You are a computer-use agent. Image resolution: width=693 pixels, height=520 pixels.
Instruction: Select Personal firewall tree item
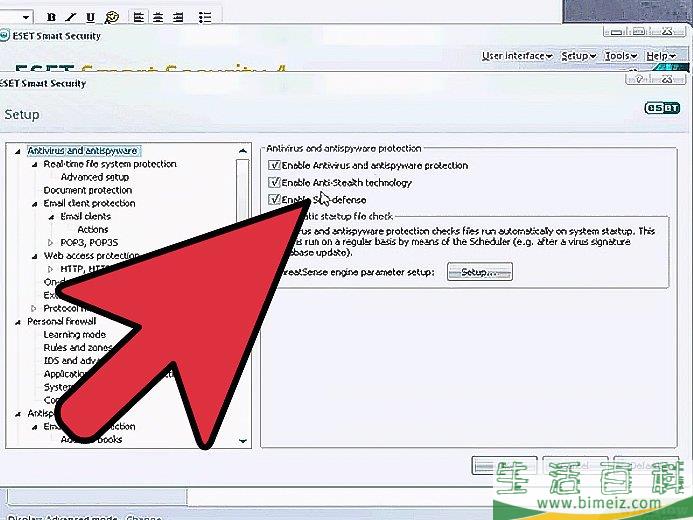coord(61,322)
